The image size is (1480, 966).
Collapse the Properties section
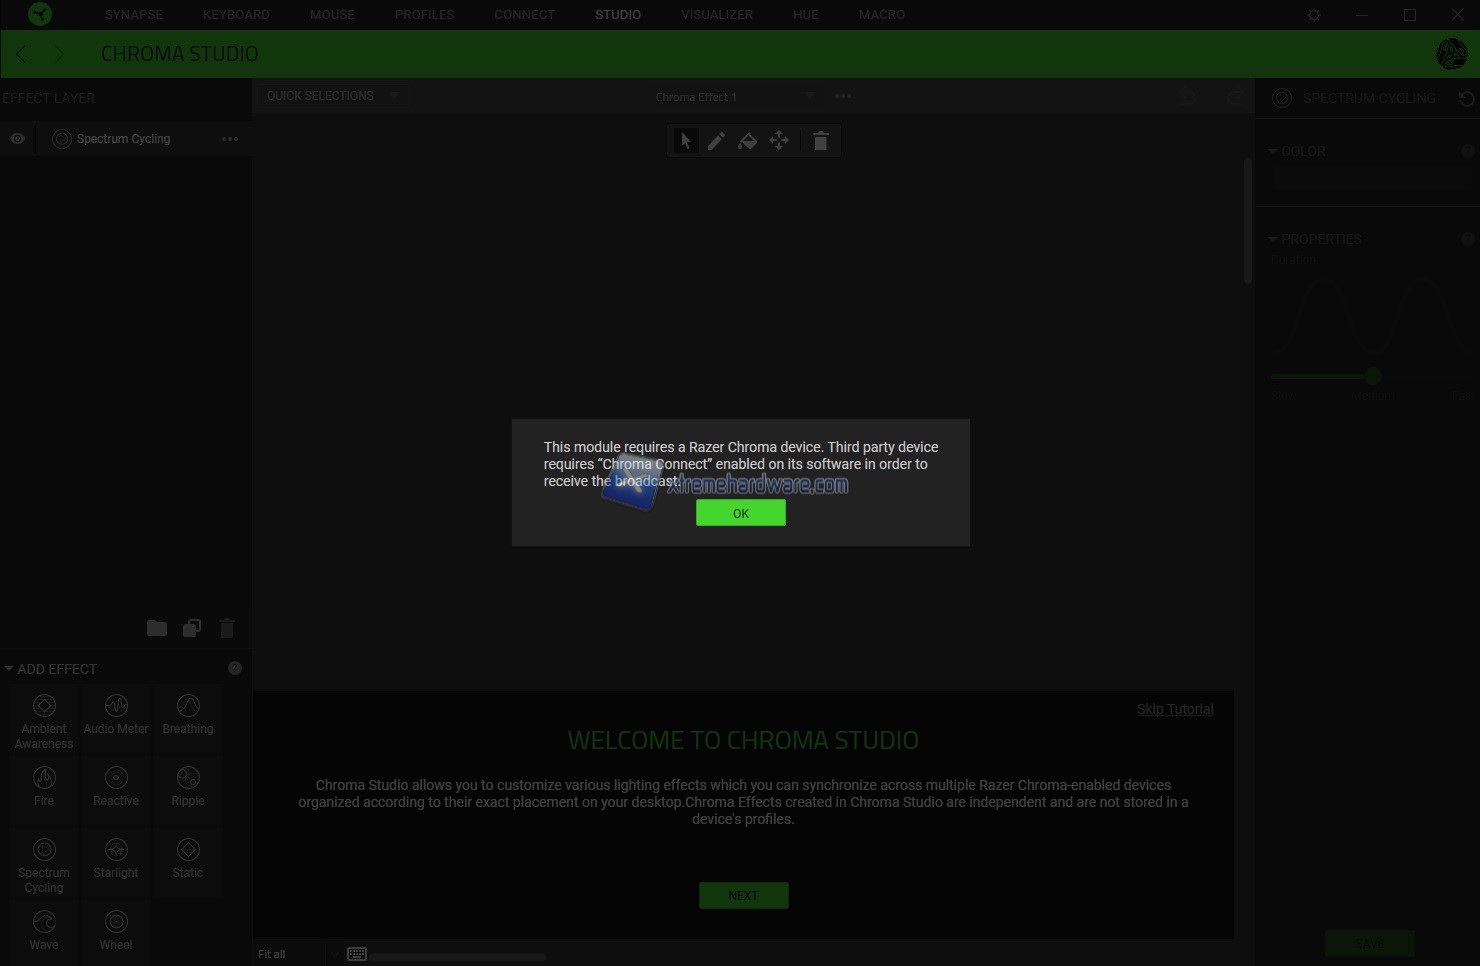pyautogui.click(x=1273, y=239)
